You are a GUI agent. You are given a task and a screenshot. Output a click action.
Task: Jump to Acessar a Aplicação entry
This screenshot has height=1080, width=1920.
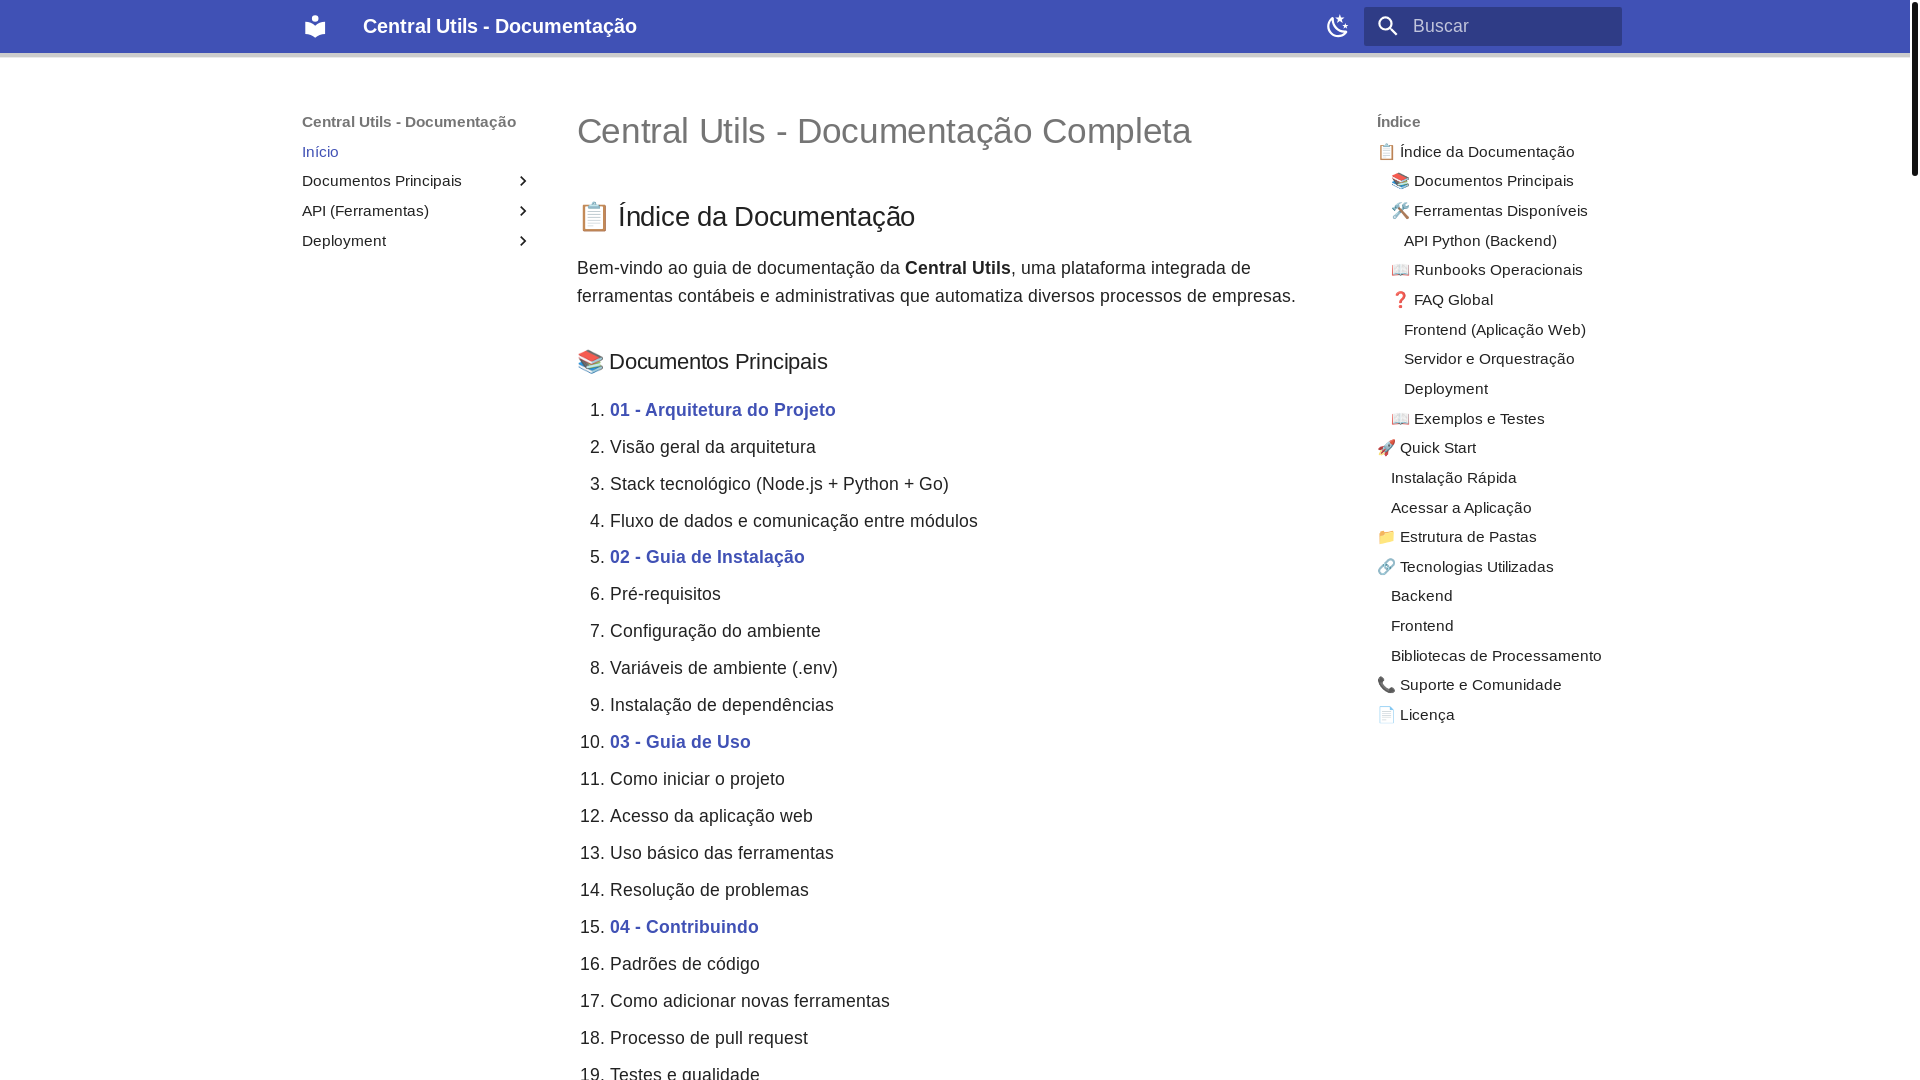pyautogui.click(x=1461, y=508)
